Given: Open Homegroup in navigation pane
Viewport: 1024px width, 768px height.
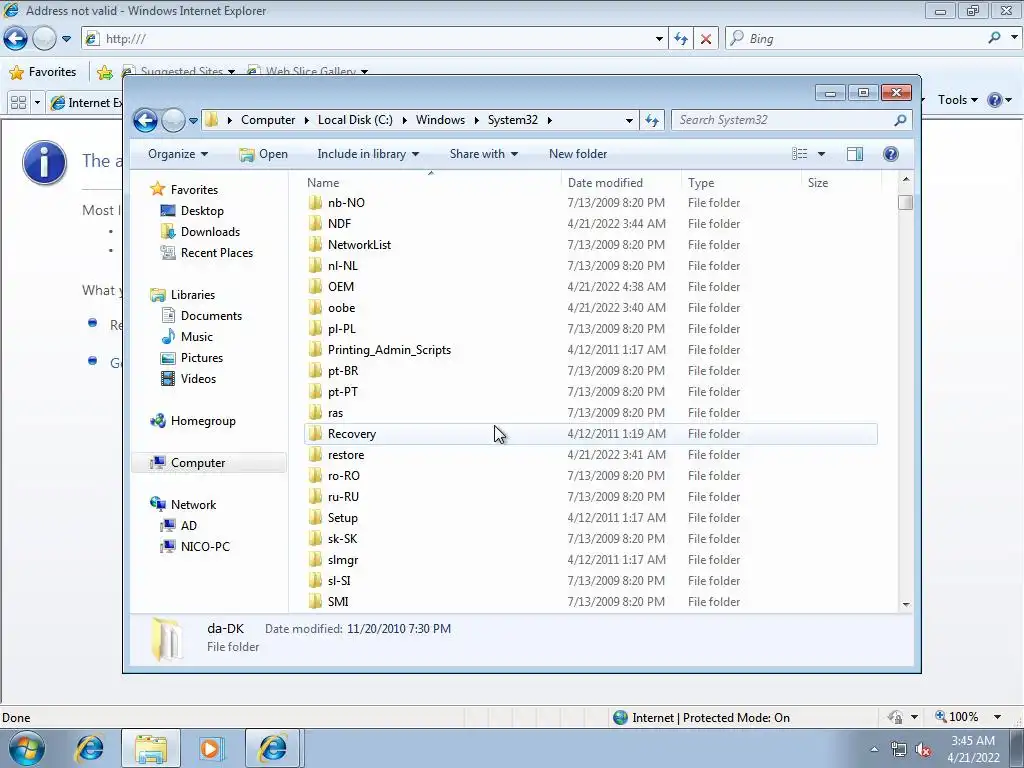Looking at the screenshot, I should click(x=202, y=421).
